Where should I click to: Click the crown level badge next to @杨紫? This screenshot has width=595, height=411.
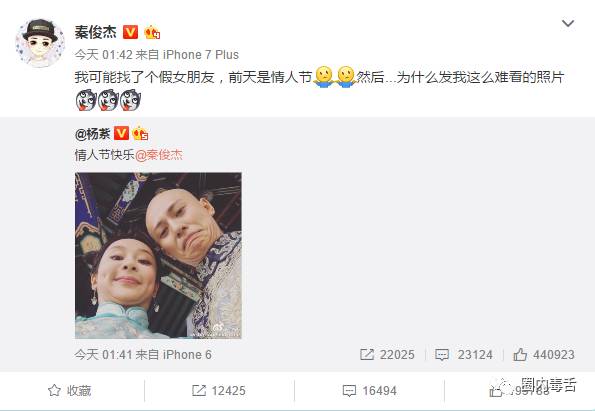140,133
